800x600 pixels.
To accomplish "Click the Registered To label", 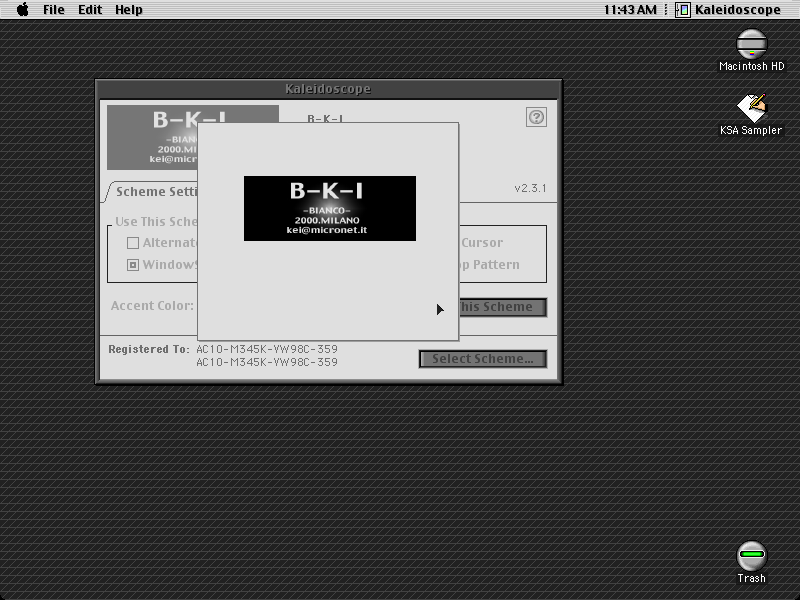I will (x=148, y=349).
